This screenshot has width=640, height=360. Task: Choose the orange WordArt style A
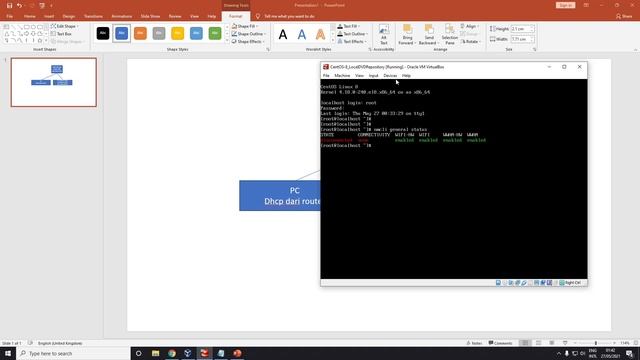click(x=320, y=35)
